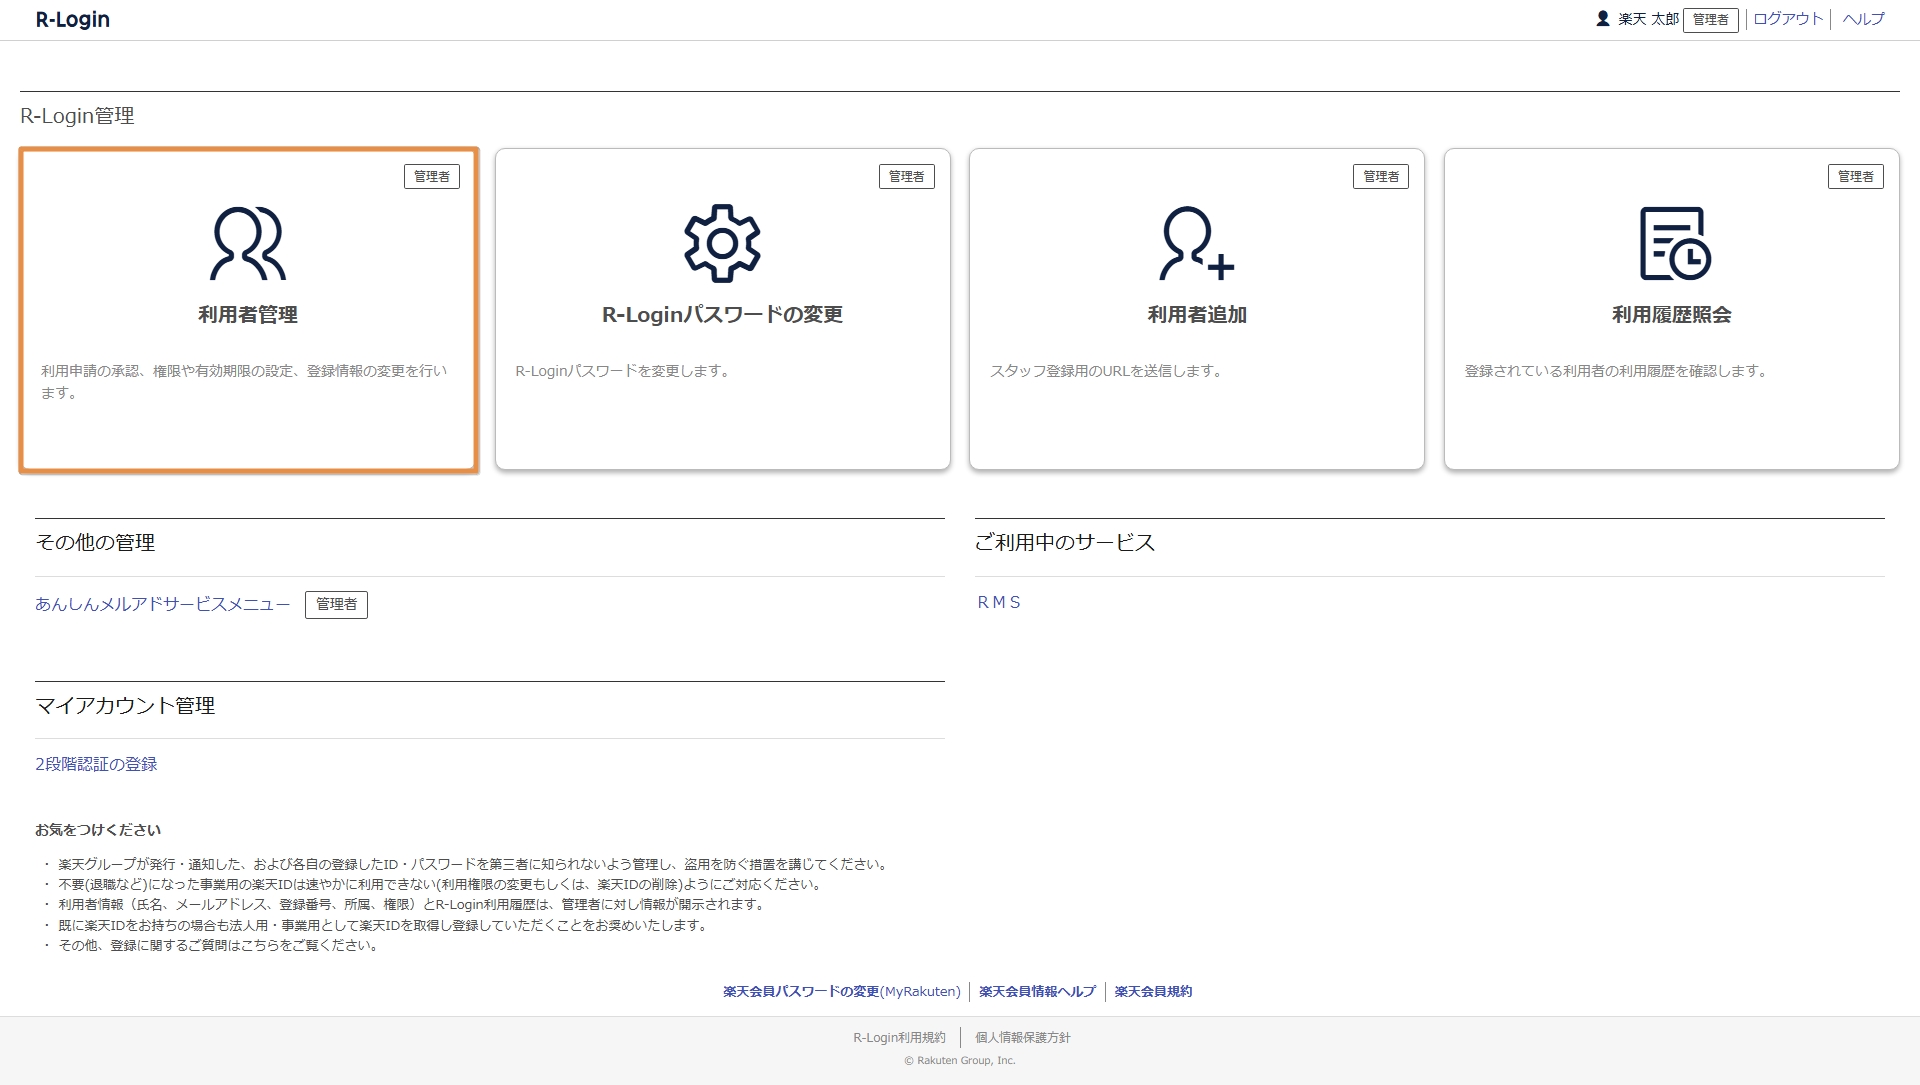Open the ヘルプ page
This screenshot has height=1085, width=1920.
(1863, 19)
